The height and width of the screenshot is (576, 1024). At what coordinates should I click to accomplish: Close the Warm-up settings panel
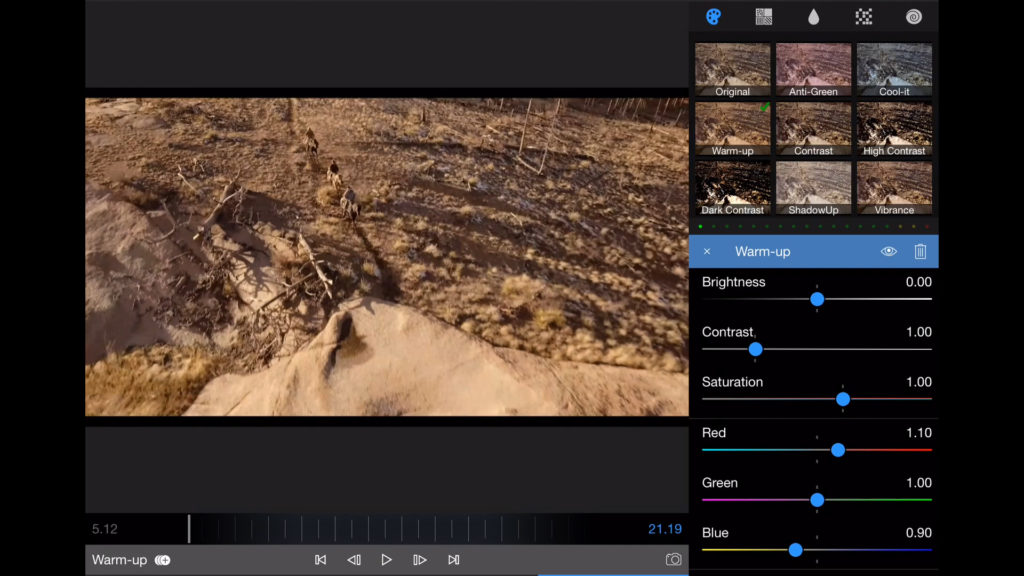coord(707,252)
